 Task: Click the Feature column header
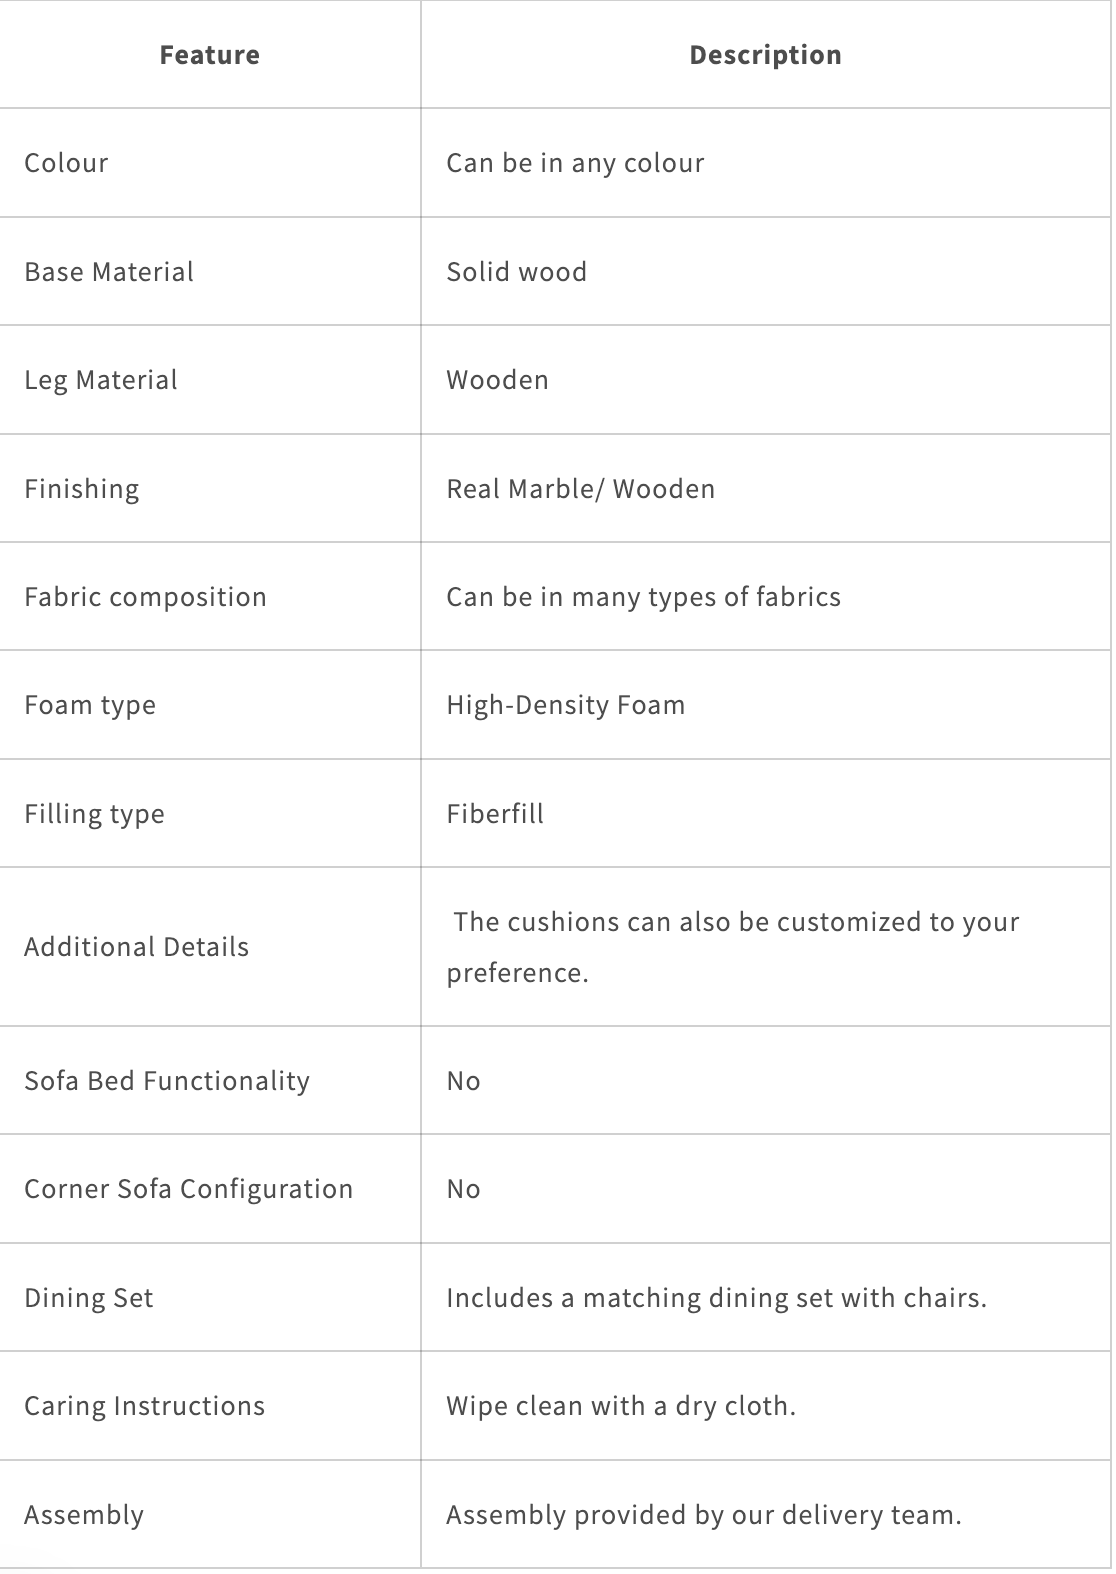tap(210, 54)
